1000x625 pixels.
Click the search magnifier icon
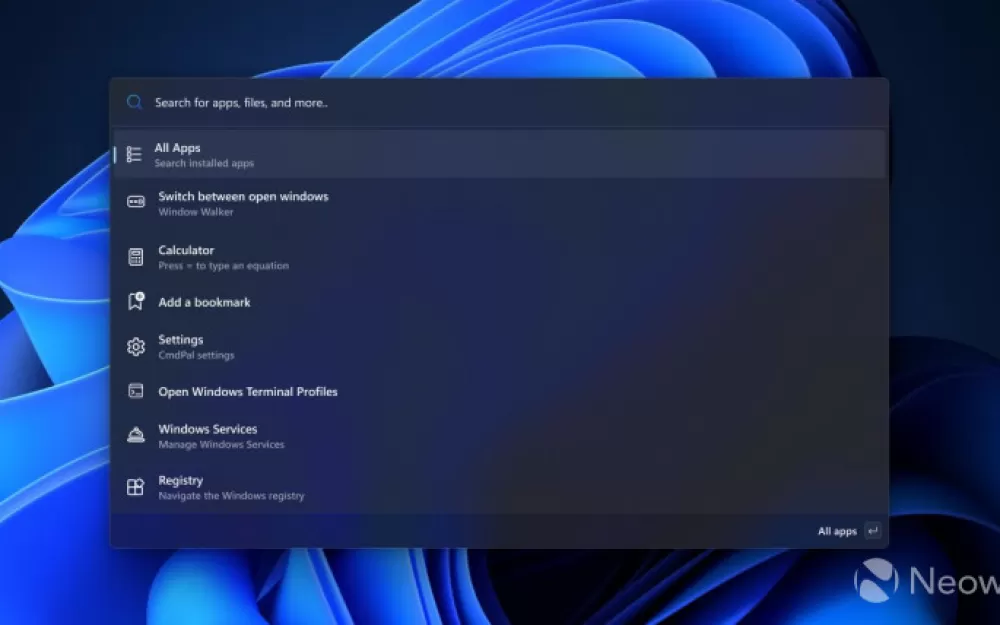pyautogui.click(x=134, y=102)
